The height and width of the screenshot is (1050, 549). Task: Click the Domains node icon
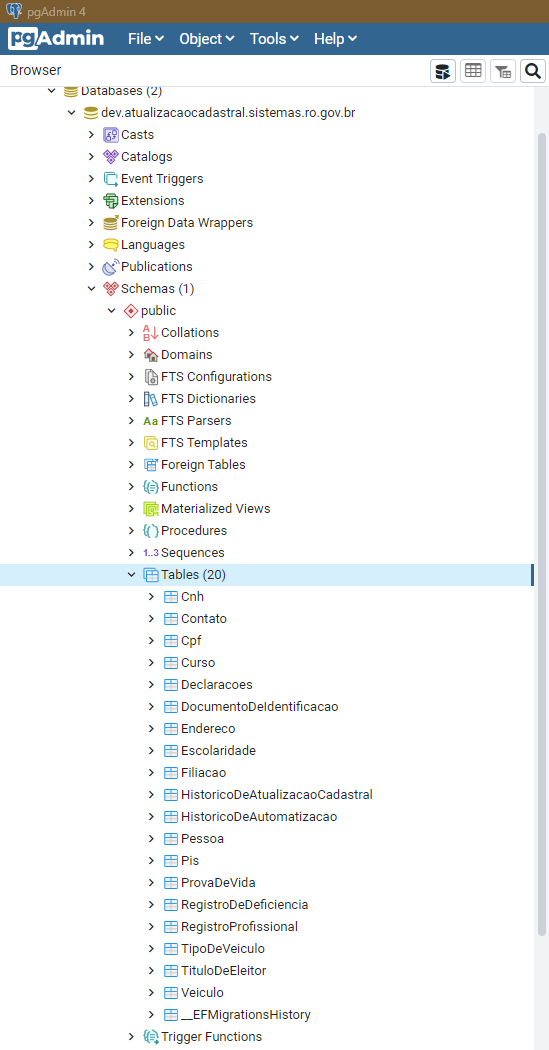(x=151, y=354)
